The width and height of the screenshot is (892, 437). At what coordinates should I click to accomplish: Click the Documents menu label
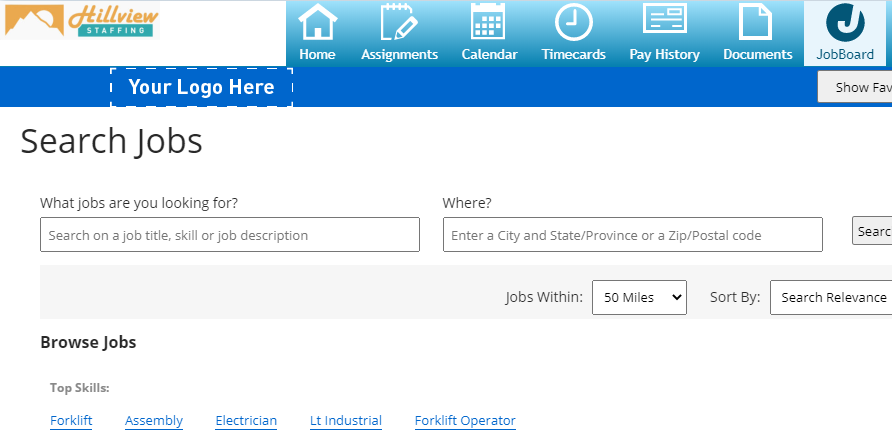(758, 55)
